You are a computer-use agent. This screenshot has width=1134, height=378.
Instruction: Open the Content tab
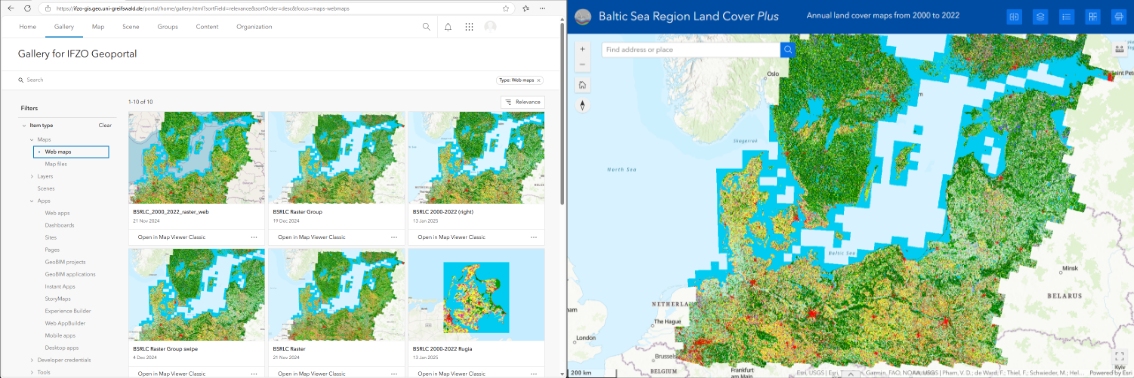coord(207,27)
